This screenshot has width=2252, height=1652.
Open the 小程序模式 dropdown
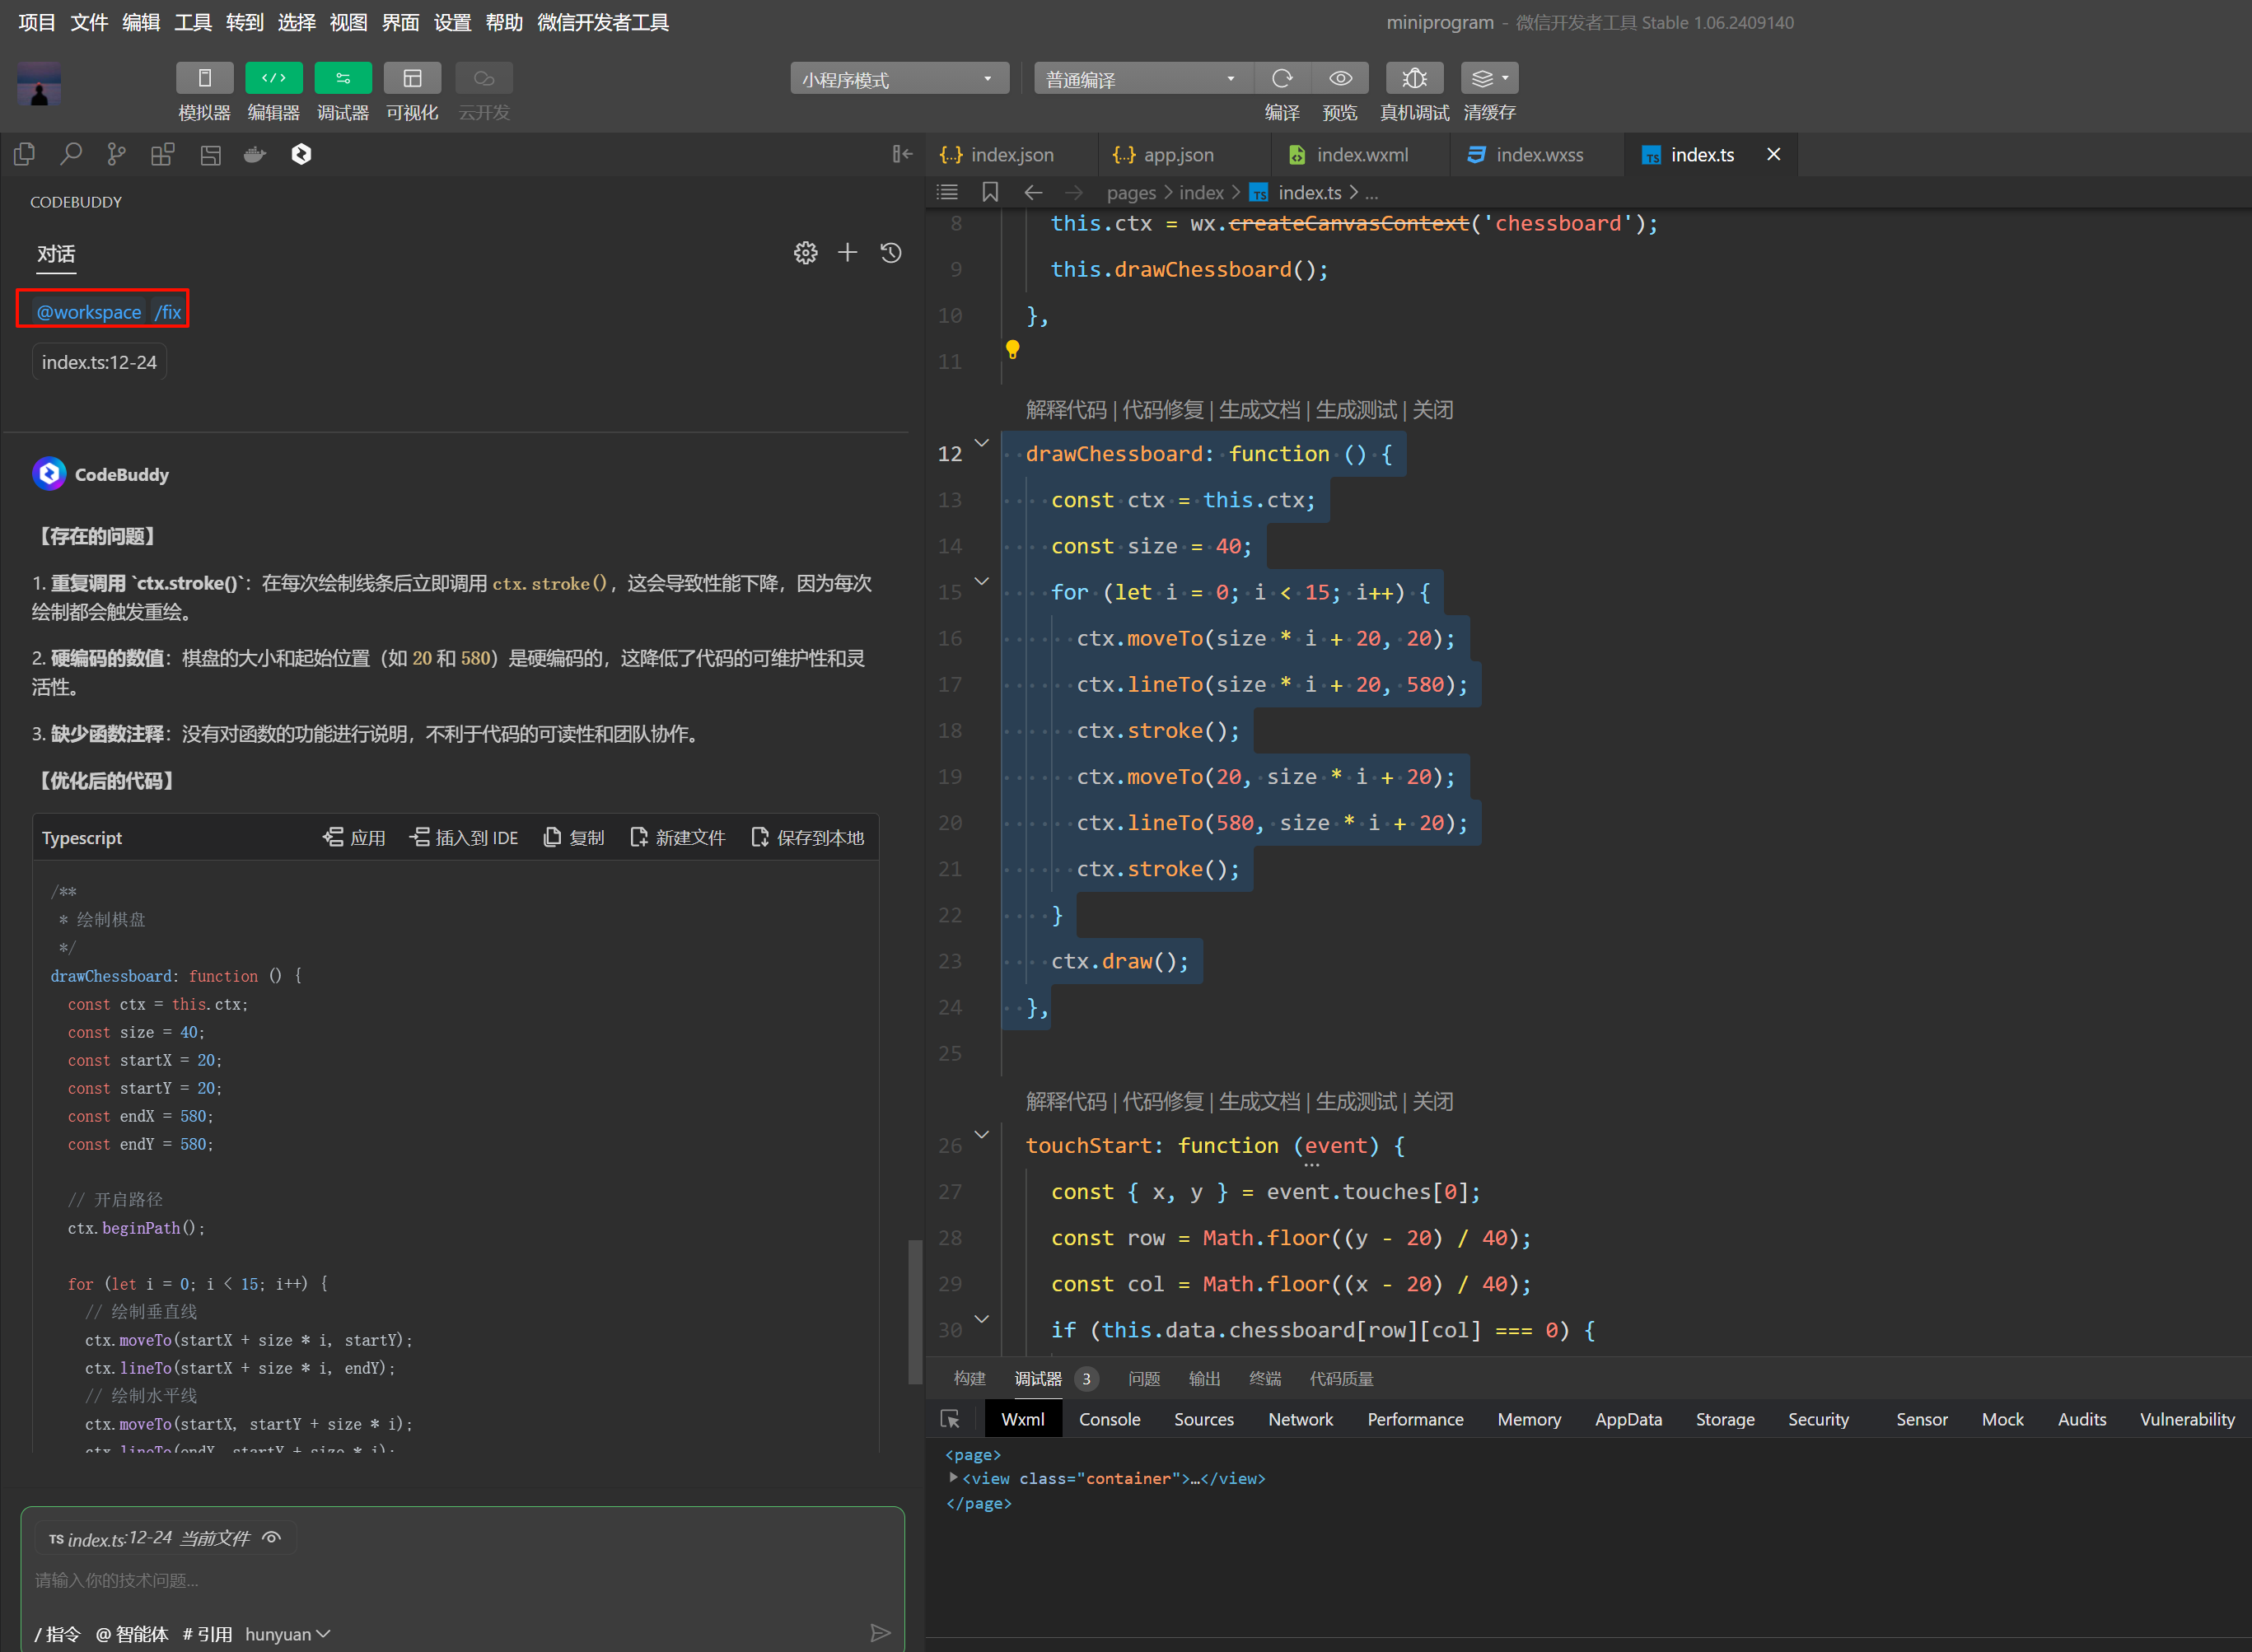pos(898,79)
